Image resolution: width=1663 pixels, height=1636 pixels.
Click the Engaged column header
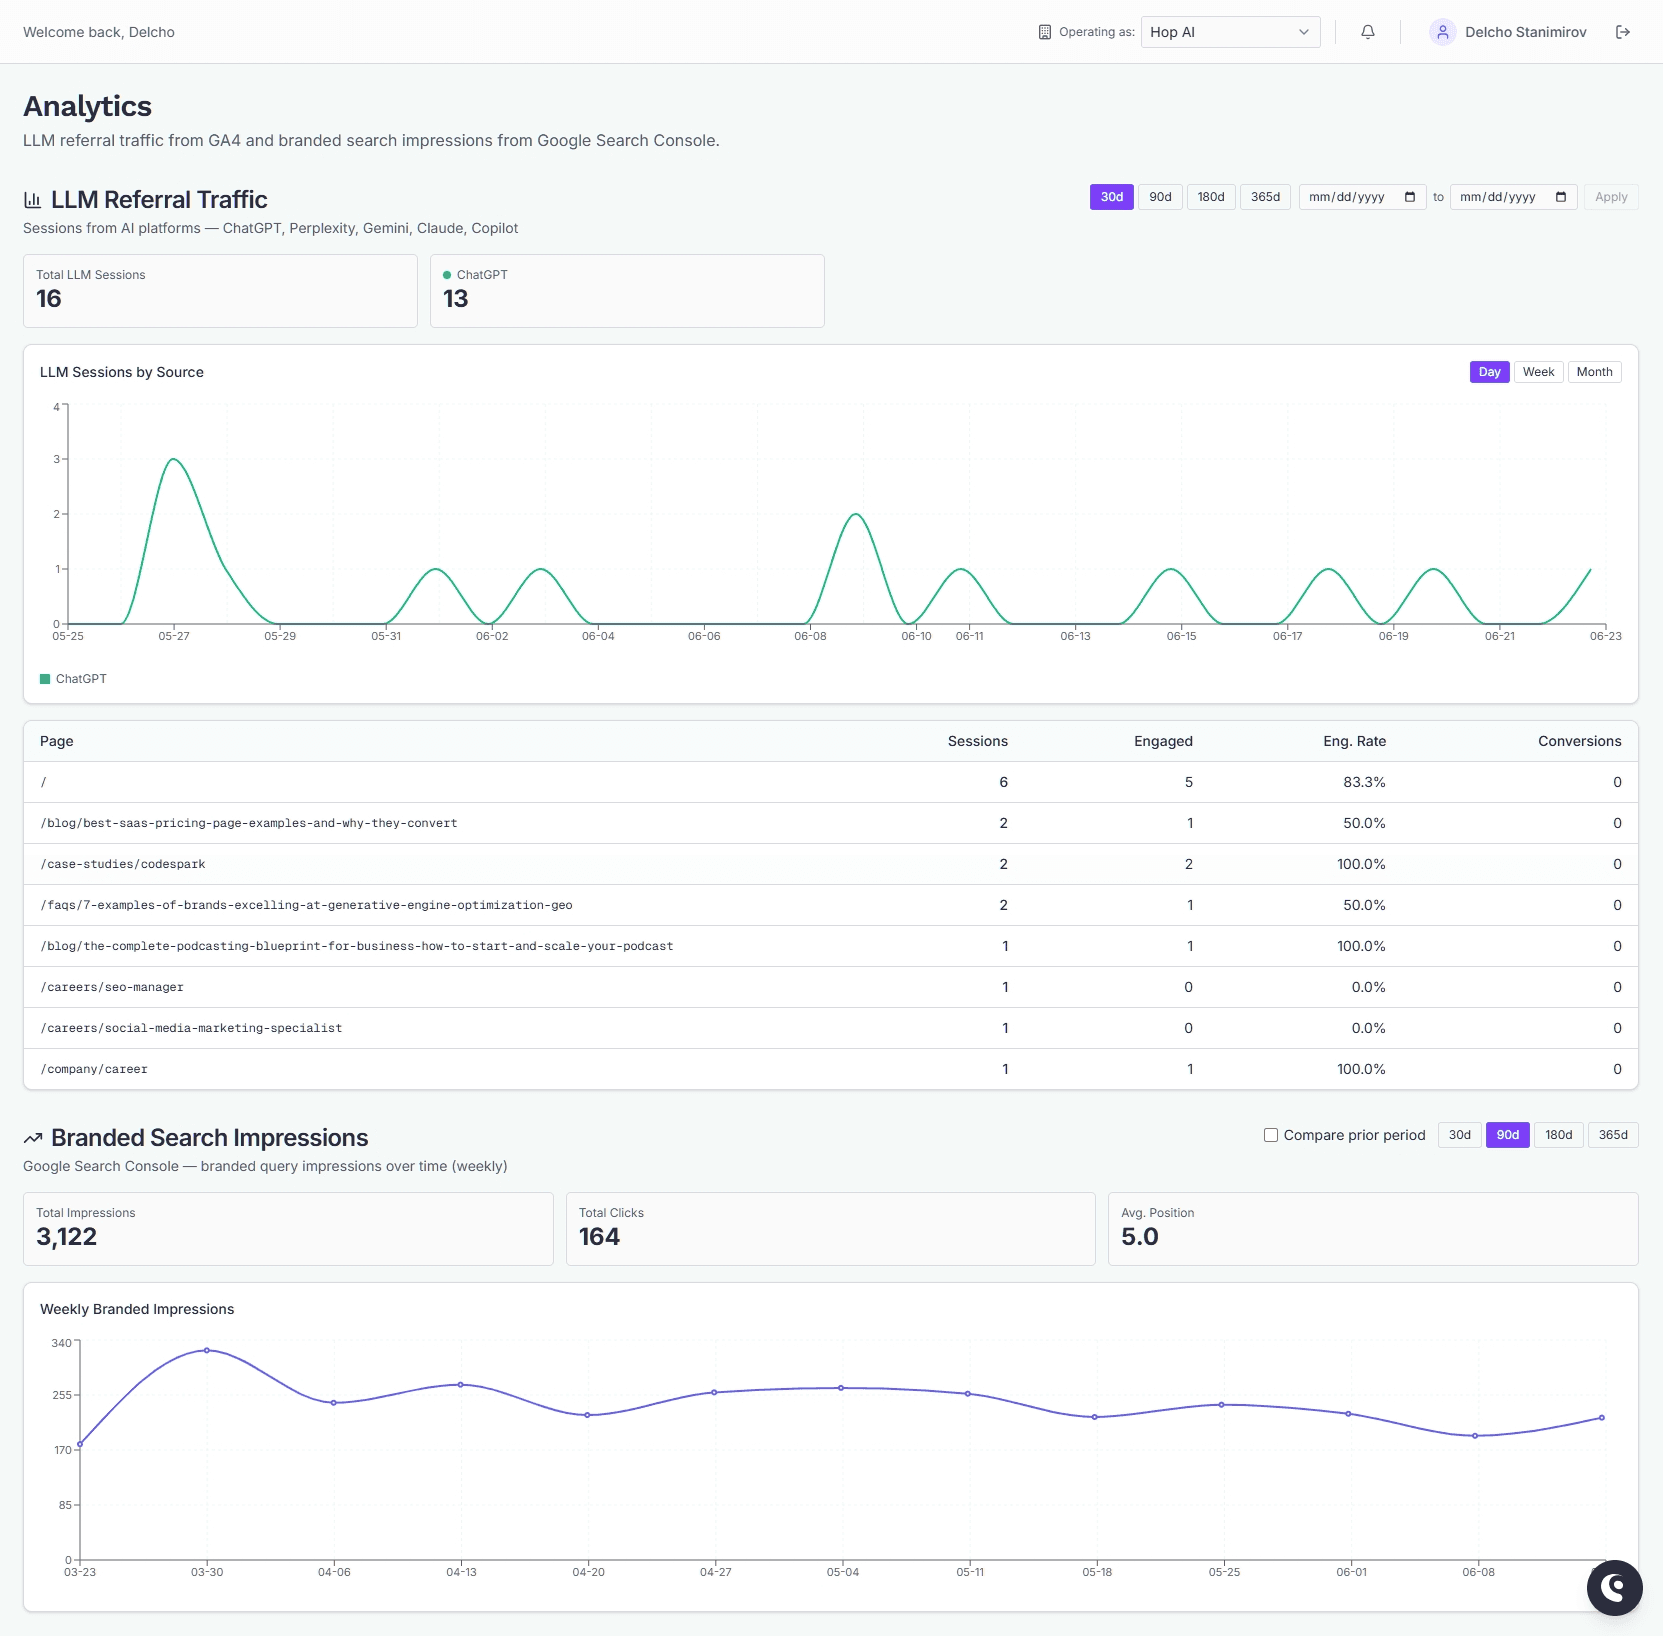pos(1163,741)
